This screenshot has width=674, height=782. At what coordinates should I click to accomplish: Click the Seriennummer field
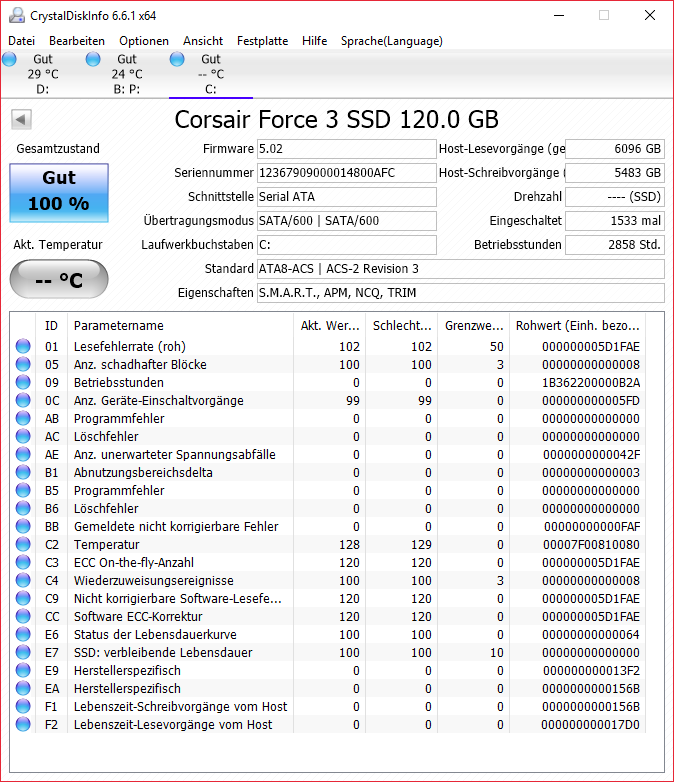point(347,173)
